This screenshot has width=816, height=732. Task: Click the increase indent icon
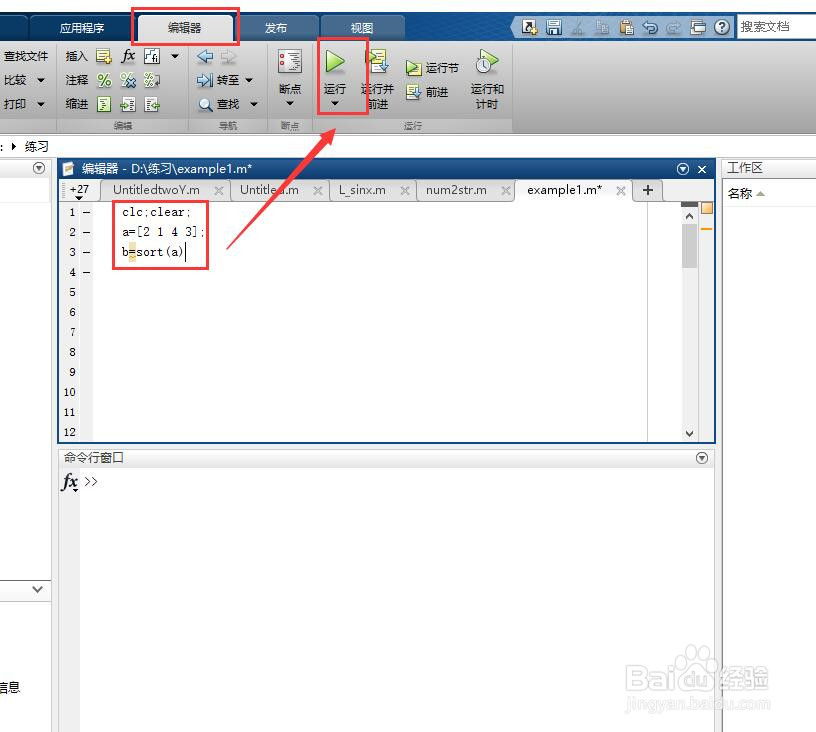(x=128, y=104)
